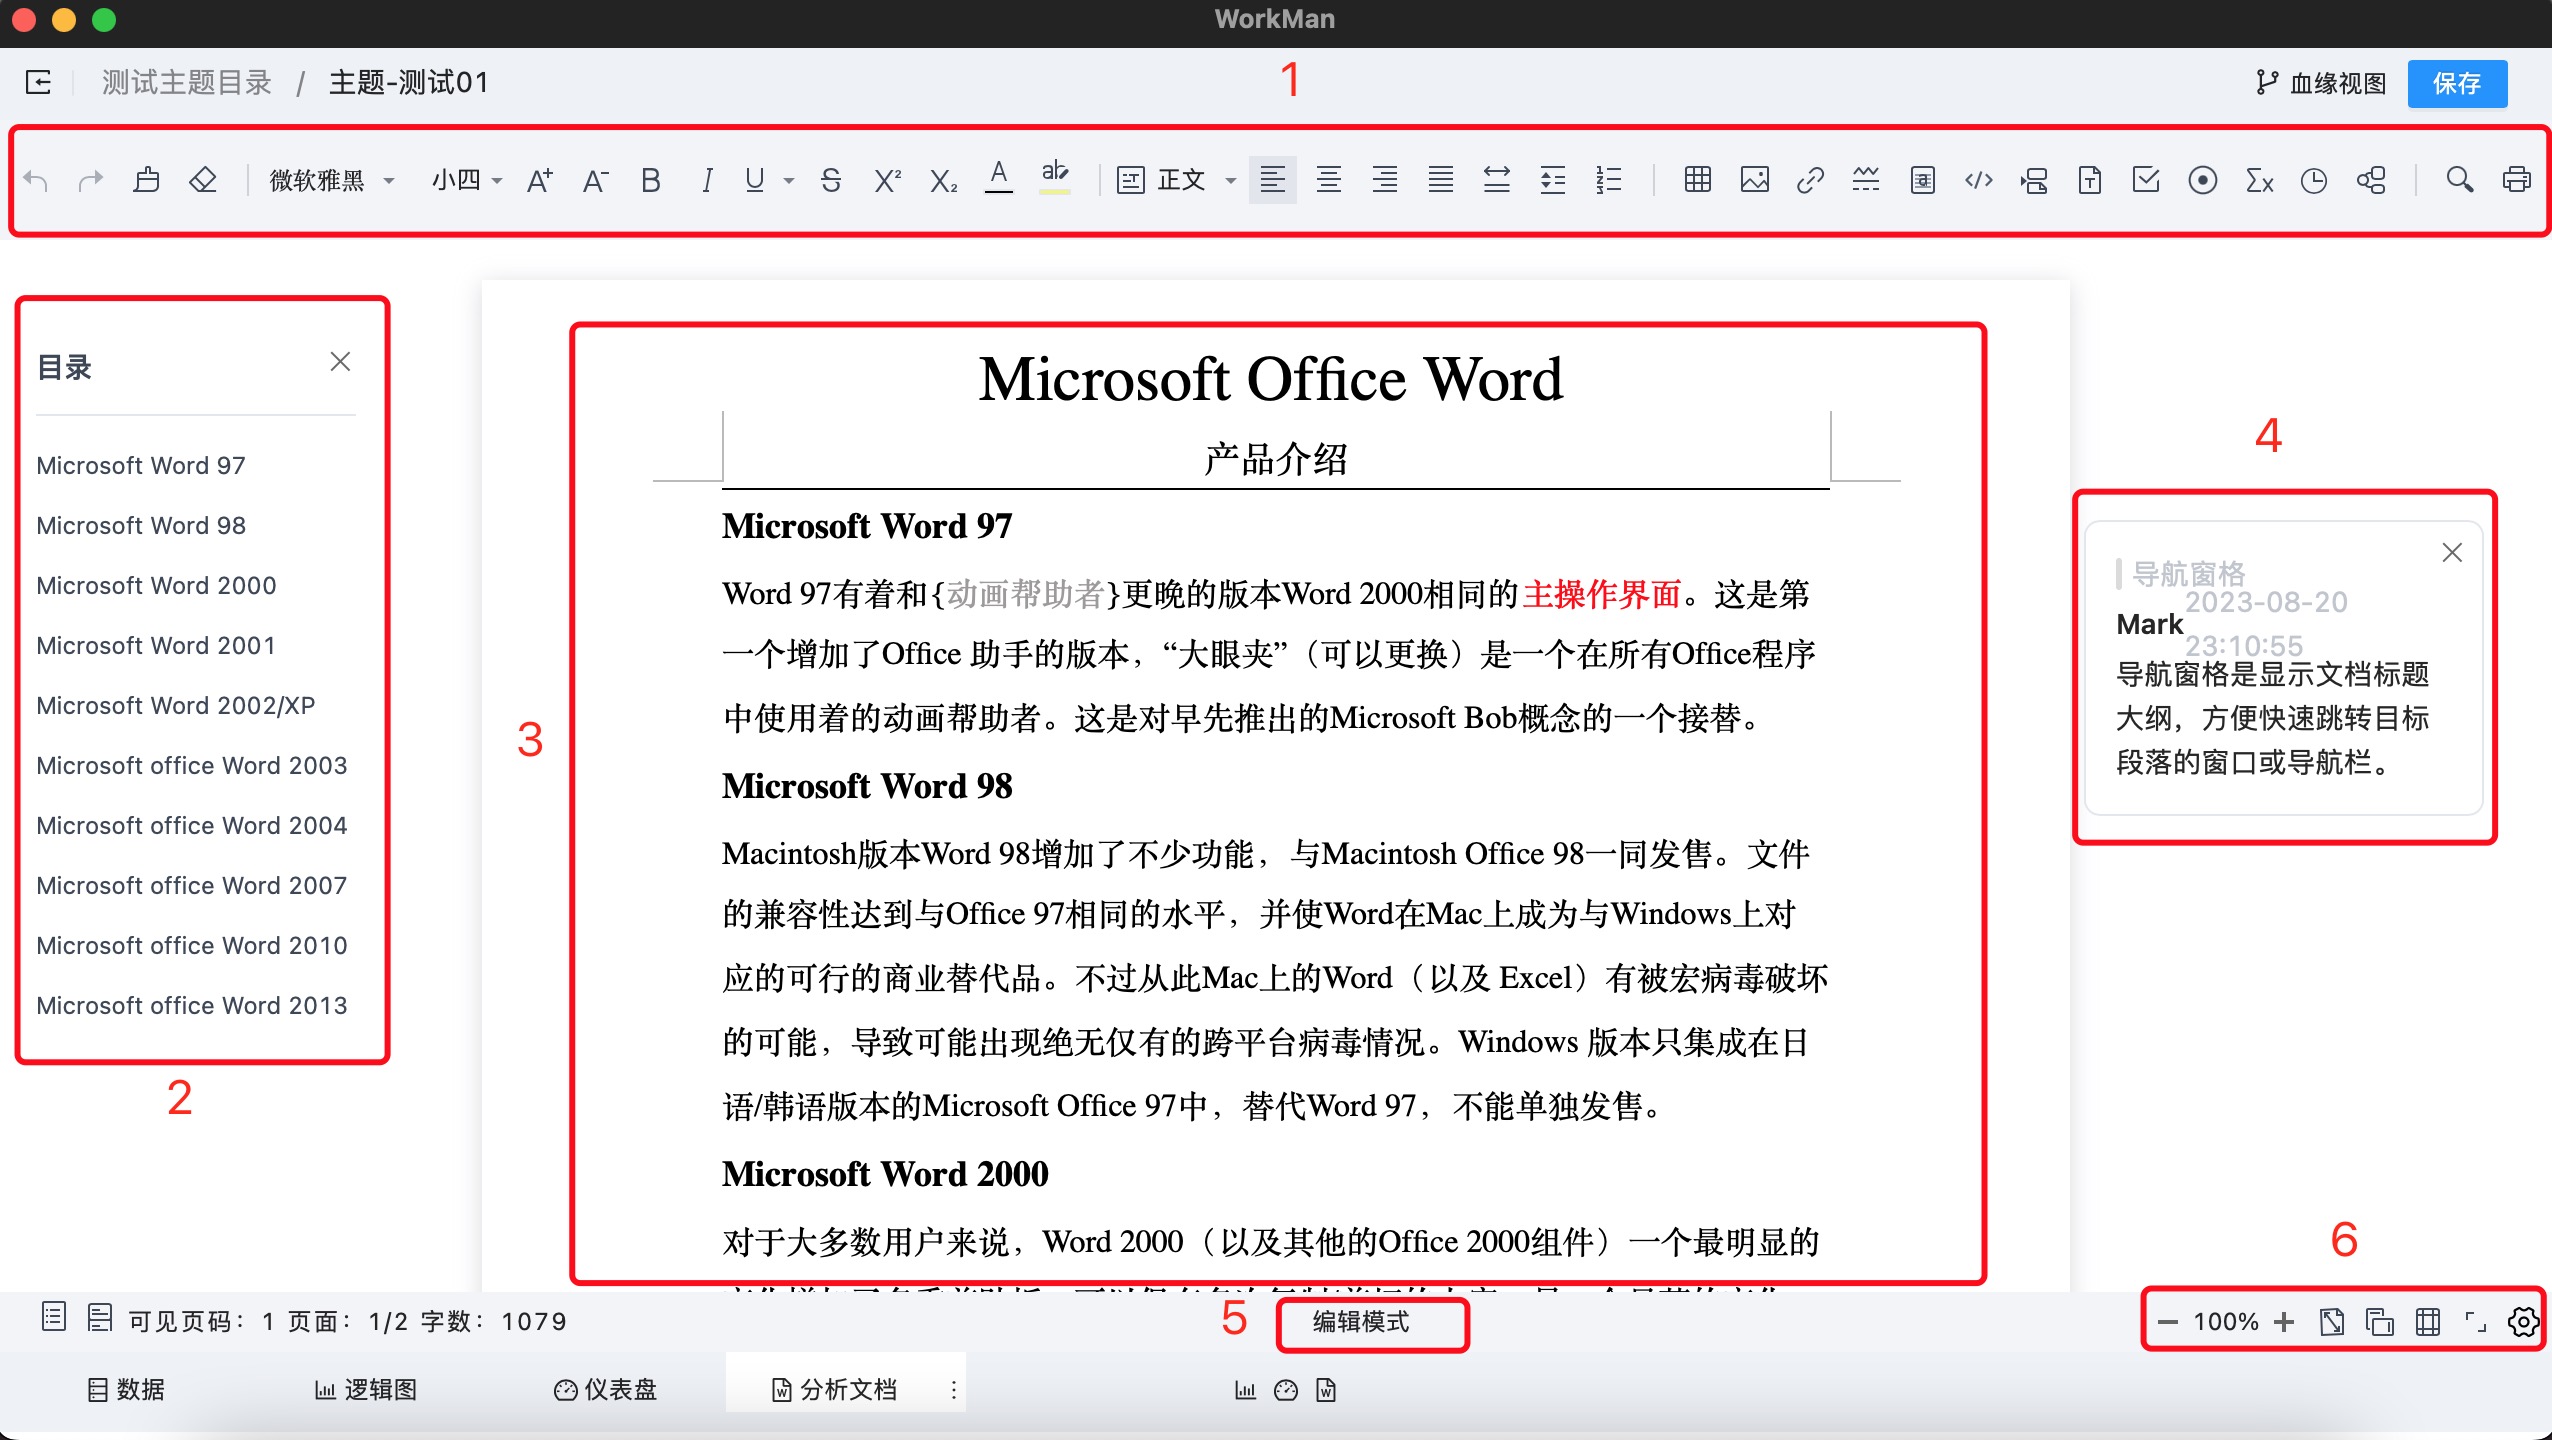Click the back/exit icon at top left
The width and height of the screenshot is (2552, 1440).
tap(38, 82)
